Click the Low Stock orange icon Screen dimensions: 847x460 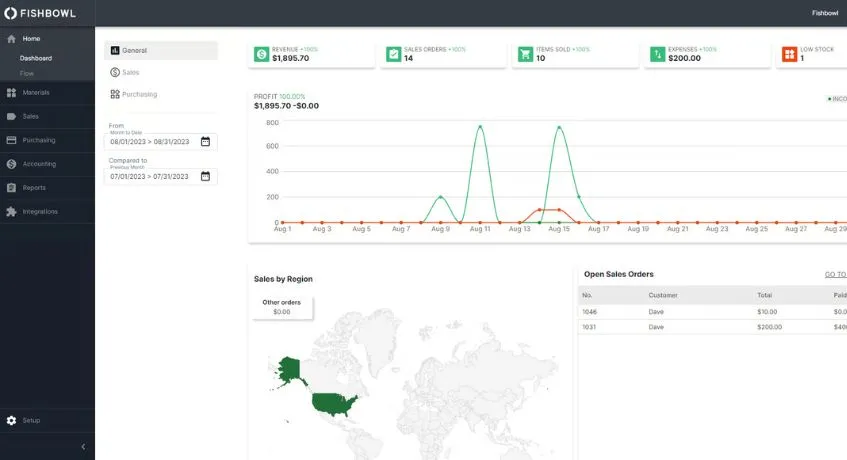click(789, 54)
